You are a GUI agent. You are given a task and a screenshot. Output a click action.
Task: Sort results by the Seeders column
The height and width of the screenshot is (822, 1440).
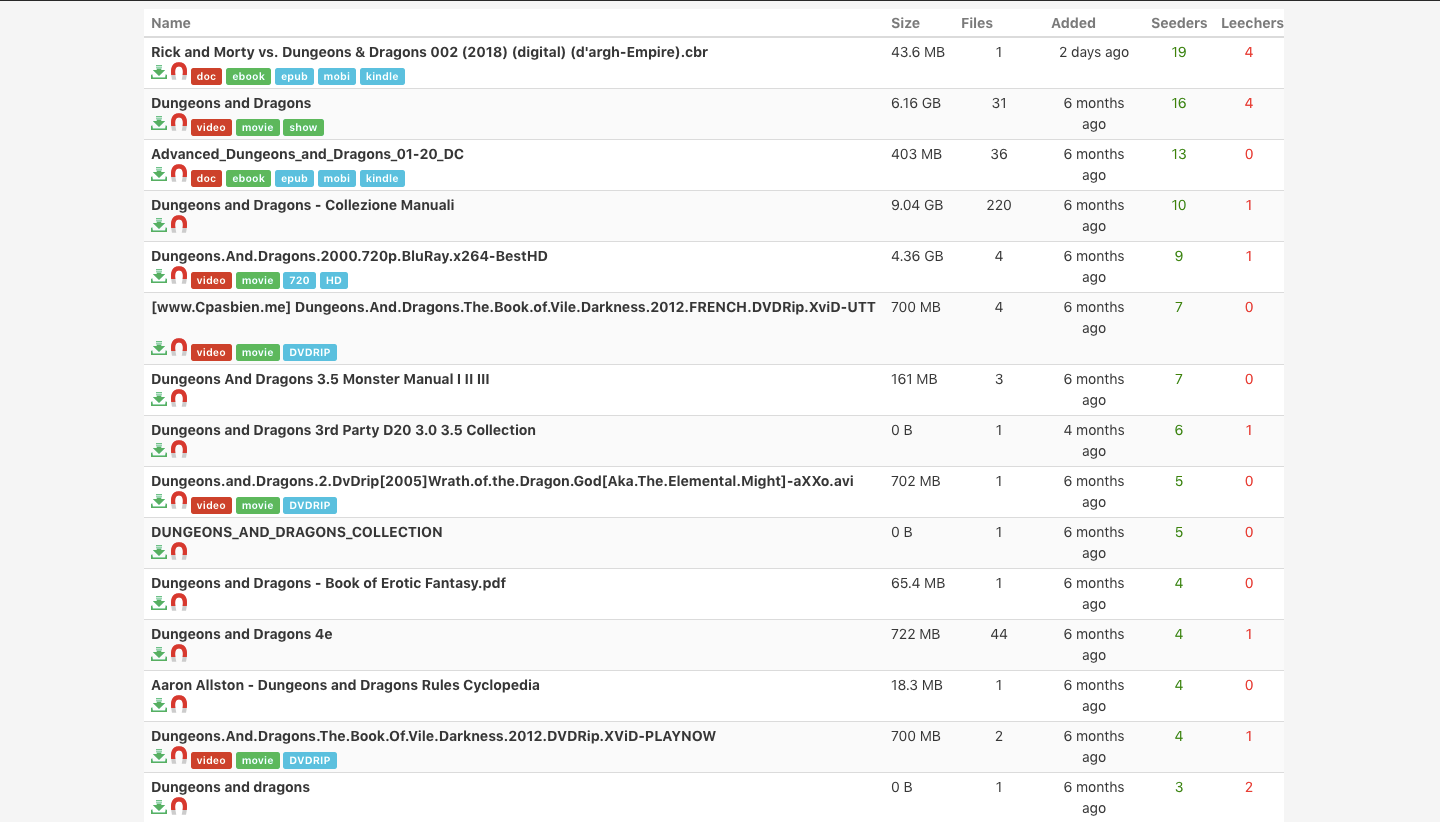point(1178,22)
